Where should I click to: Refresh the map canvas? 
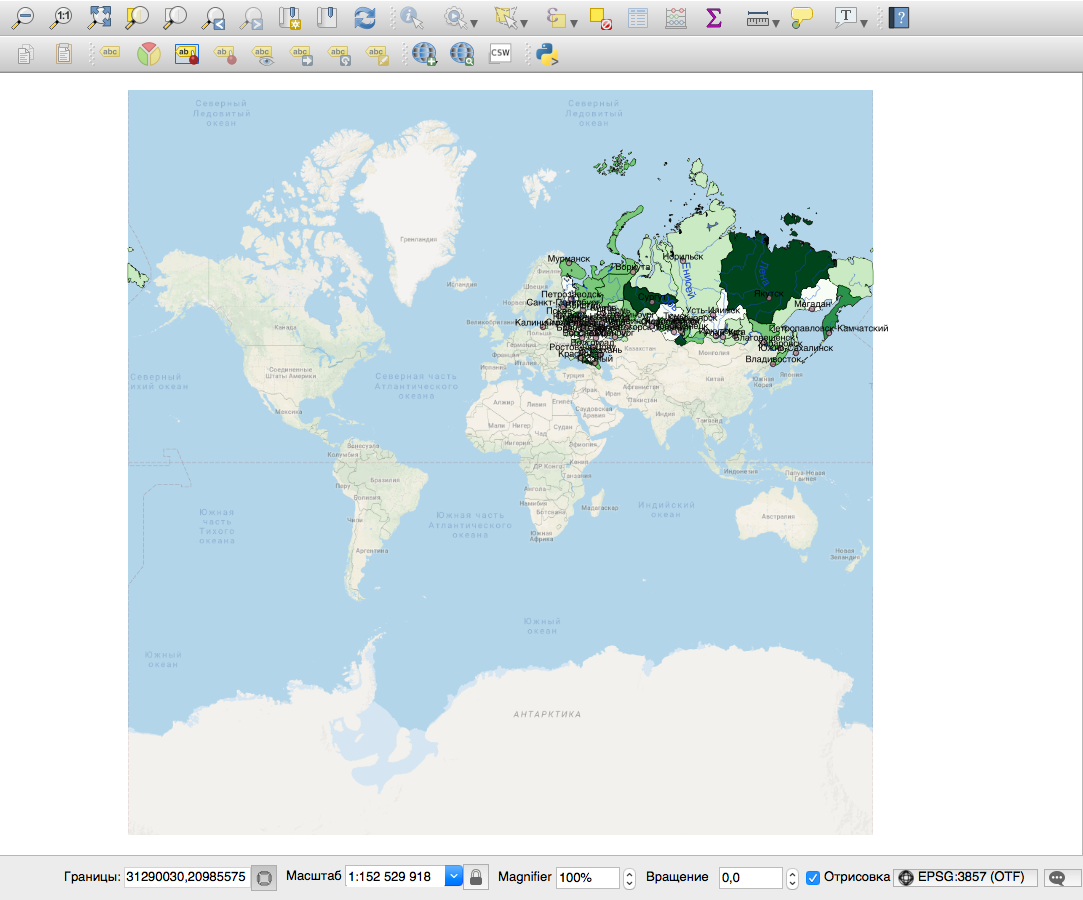365,17
